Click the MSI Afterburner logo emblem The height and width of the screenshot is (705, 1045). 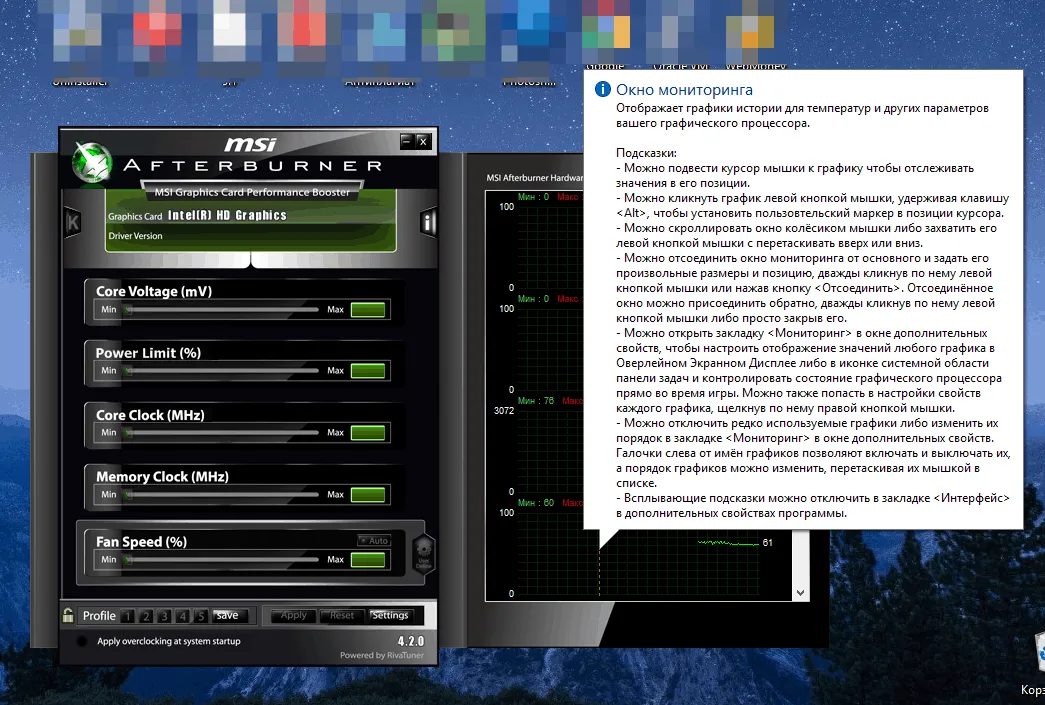94,160
